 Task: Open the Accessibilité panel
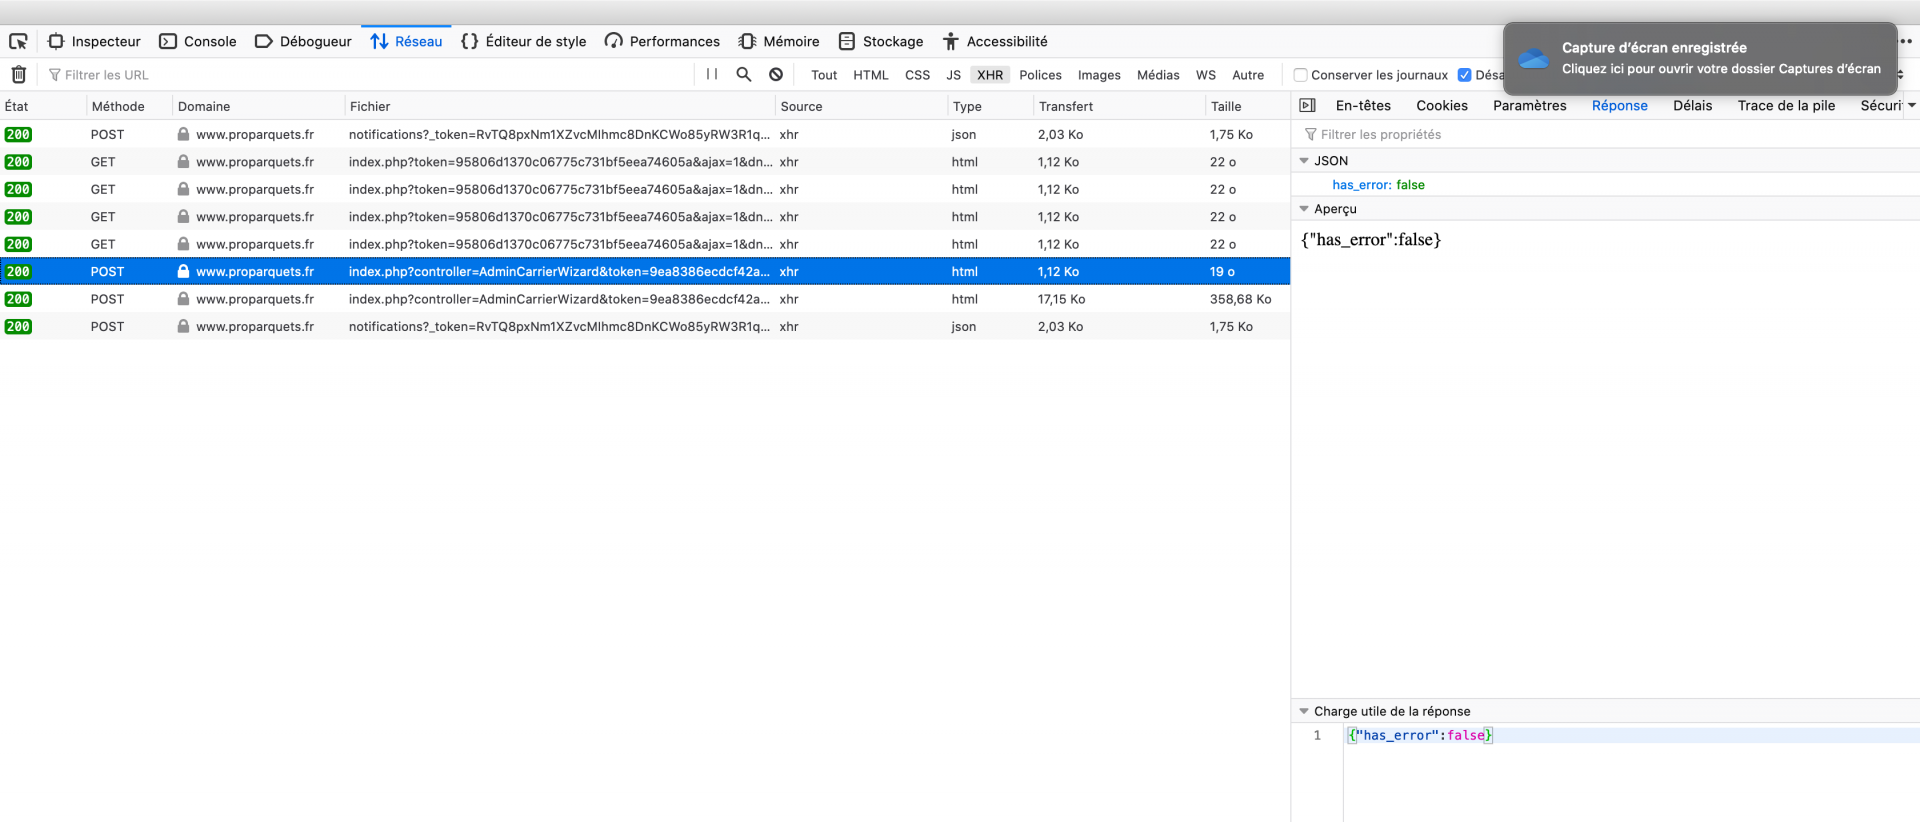coord(995,41)
